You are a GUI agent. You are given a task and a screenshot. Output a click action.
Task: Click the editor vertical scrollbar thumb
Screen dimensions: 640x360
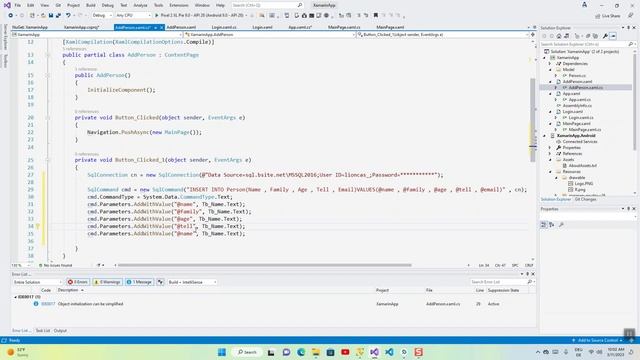[x=533, y=120]
